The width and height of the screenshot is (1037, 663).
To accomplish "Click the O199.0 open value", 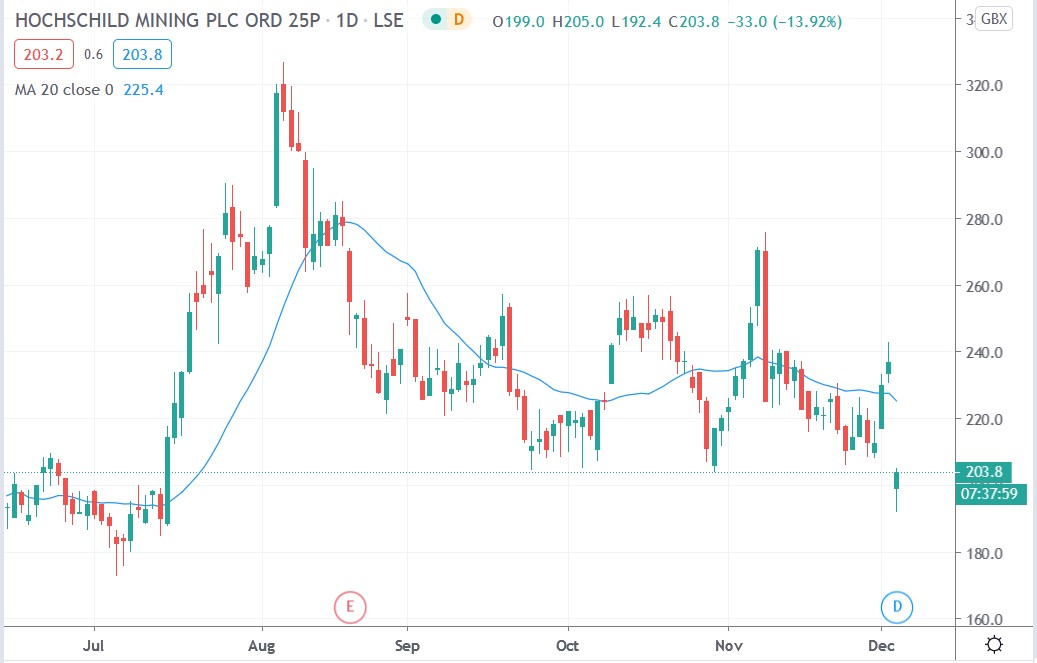I will coord(518,22).
